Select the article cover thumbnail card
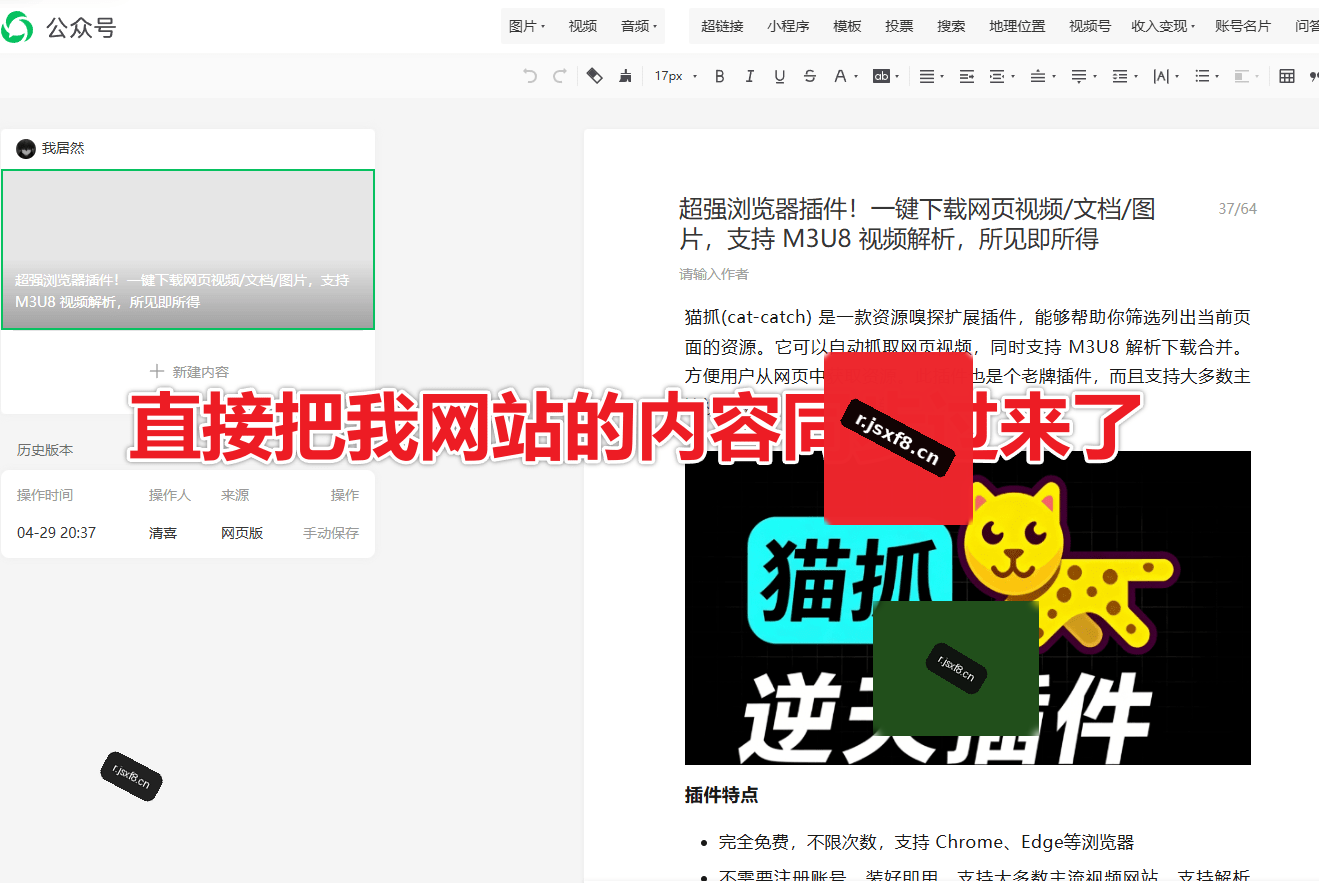Viewport: 1319px width, 883px height. [188, 249]
